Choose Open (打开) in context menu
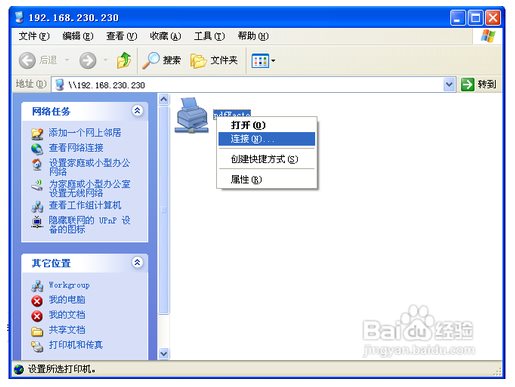This screenshot has width=515, height=387. [266, 125]
